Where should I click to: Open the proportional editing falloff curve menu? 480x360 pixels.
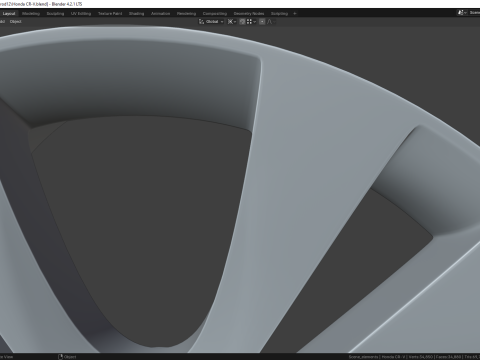pos(271,22)
